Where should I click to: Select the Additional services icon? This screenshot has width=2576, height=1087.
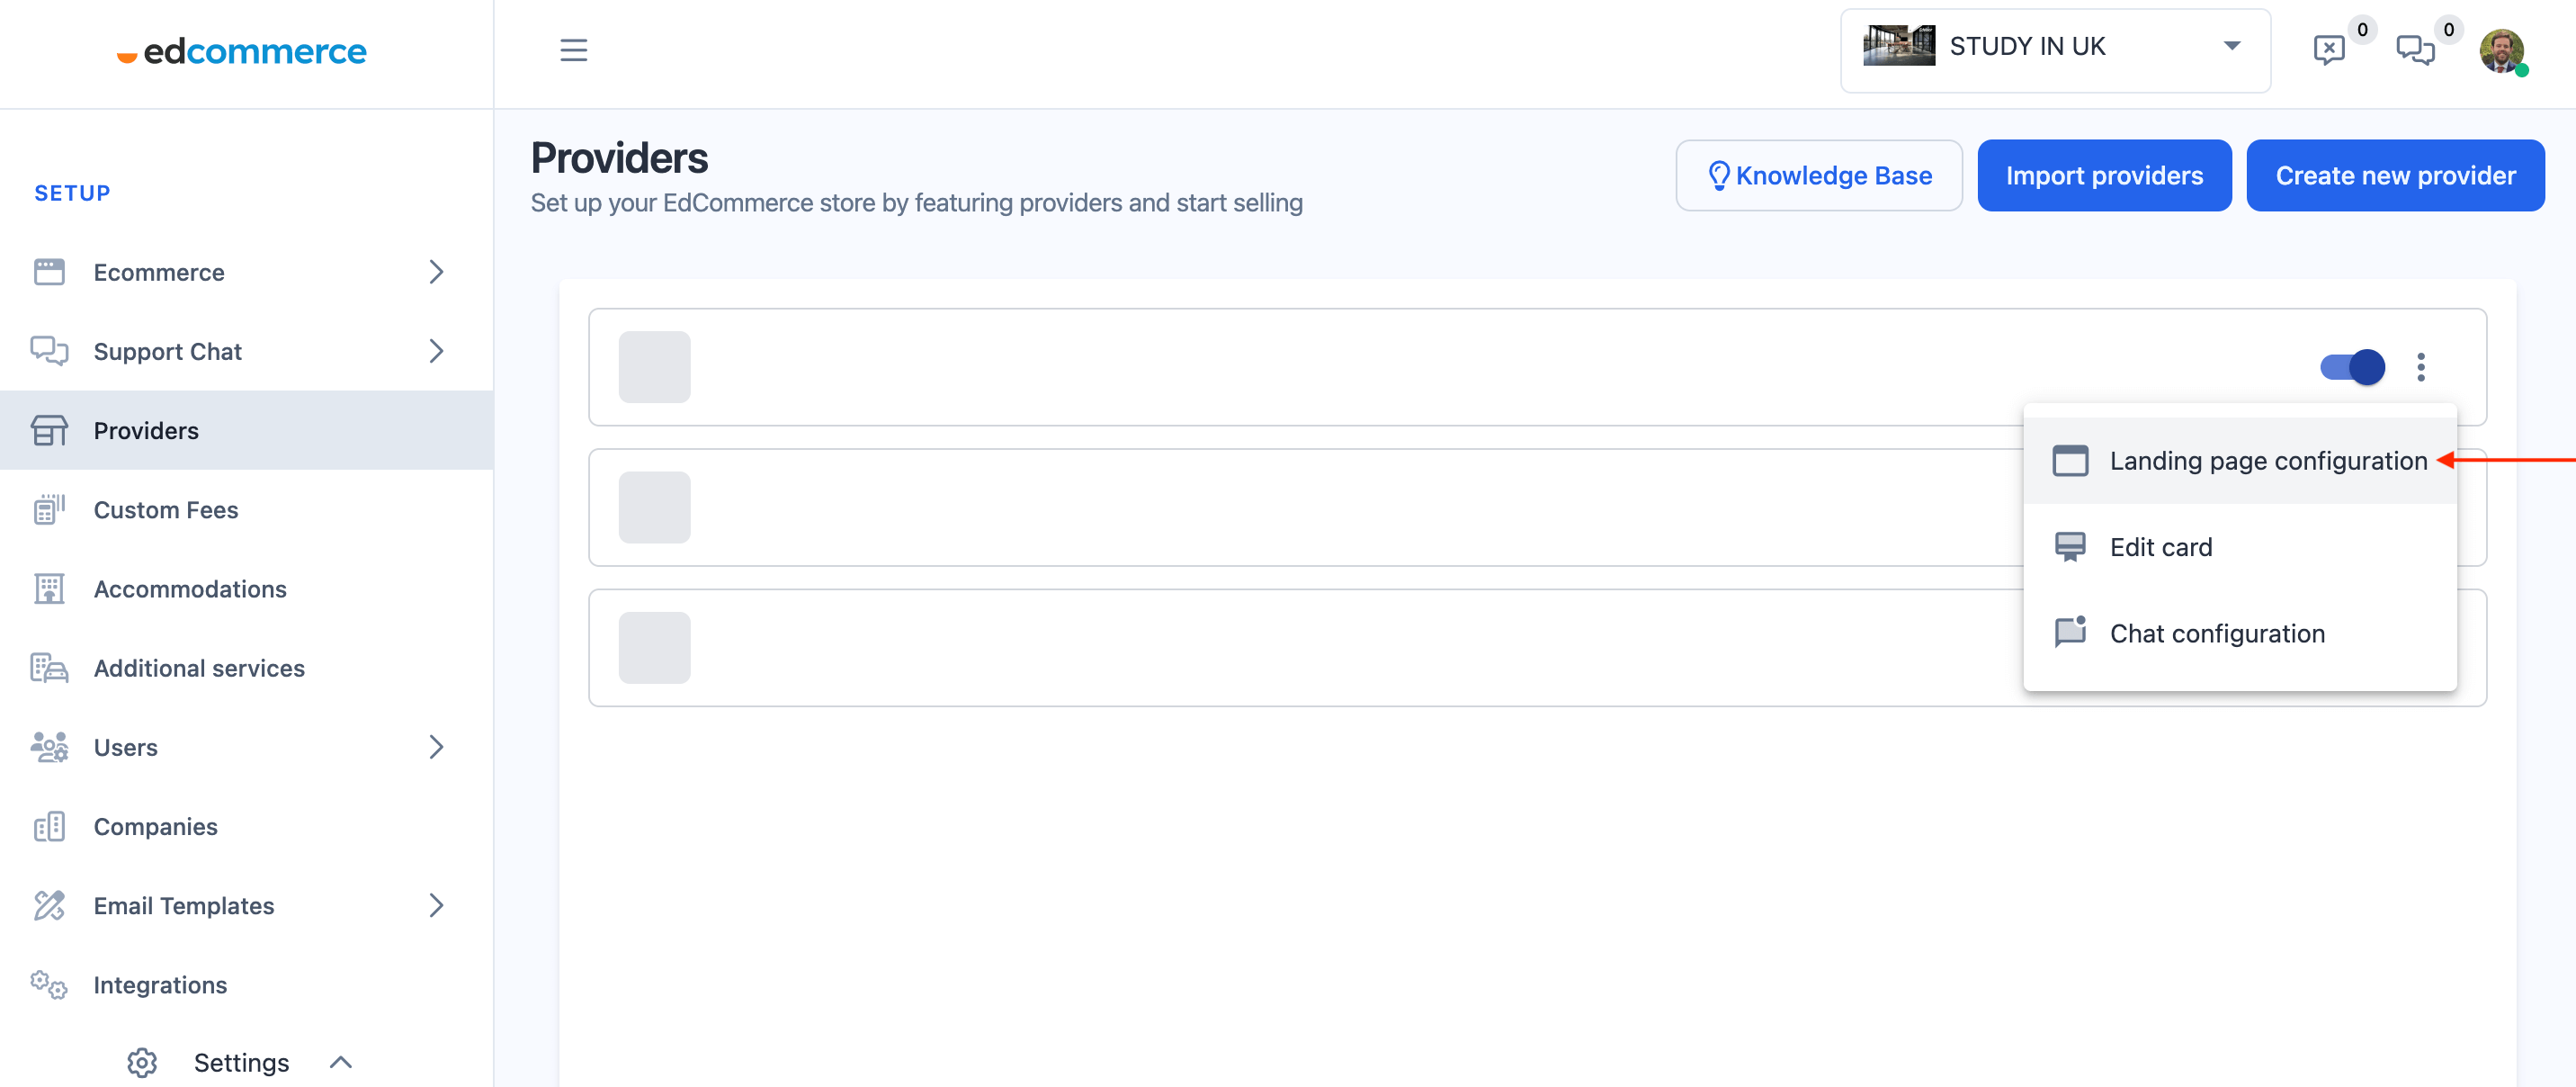pos(49,668)
